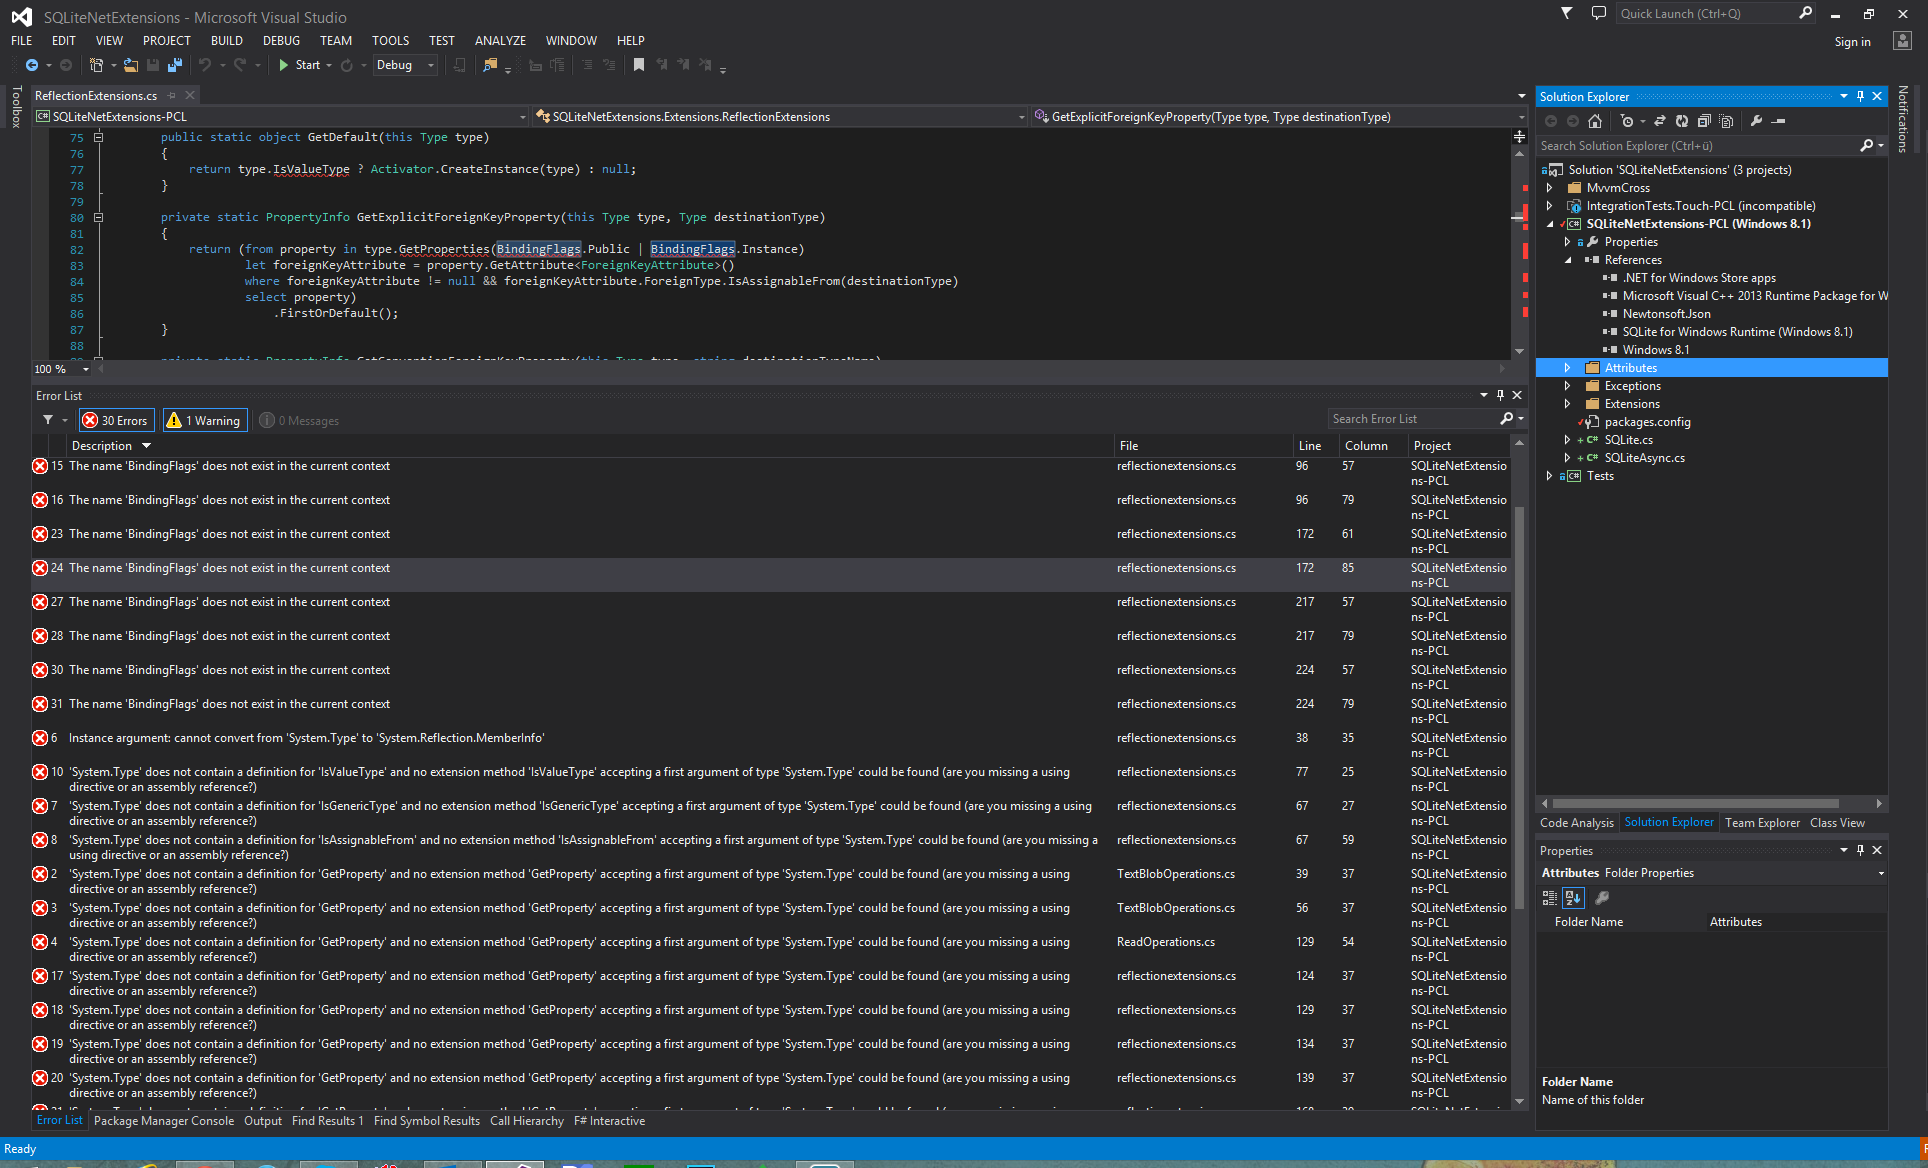Expand the Extensions folder in Solution Explorer
This screenshot has height=1168, width=1928.
(x=1567, y=404)
